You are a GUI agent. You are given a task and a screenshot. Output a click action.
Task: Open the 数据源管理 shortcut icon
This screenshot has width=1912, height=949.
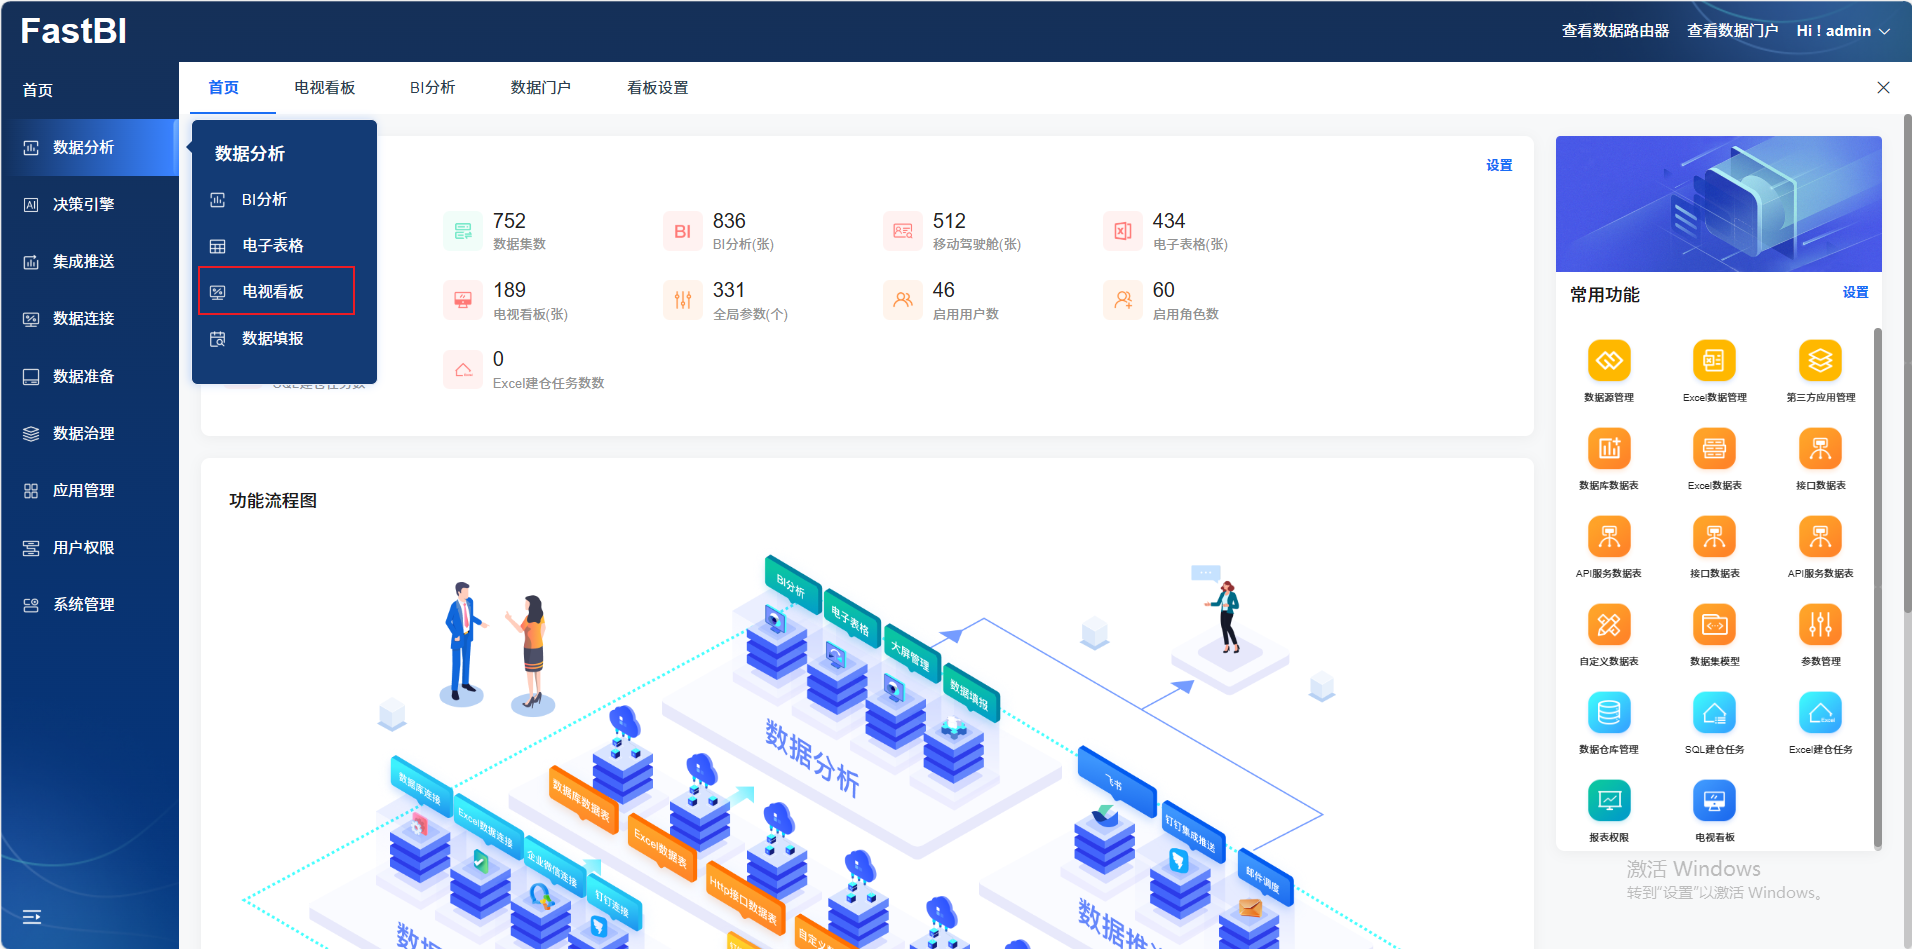point(1608,361)
